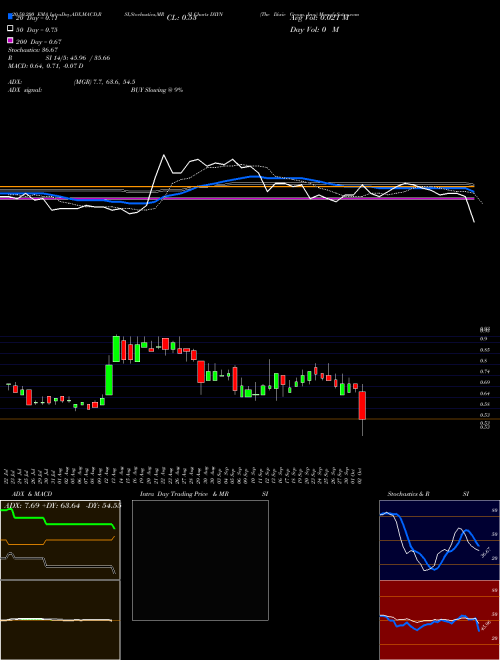Click the 'MACD: 0.64, 0.71, -0.07 D' line

coord(45,66)
